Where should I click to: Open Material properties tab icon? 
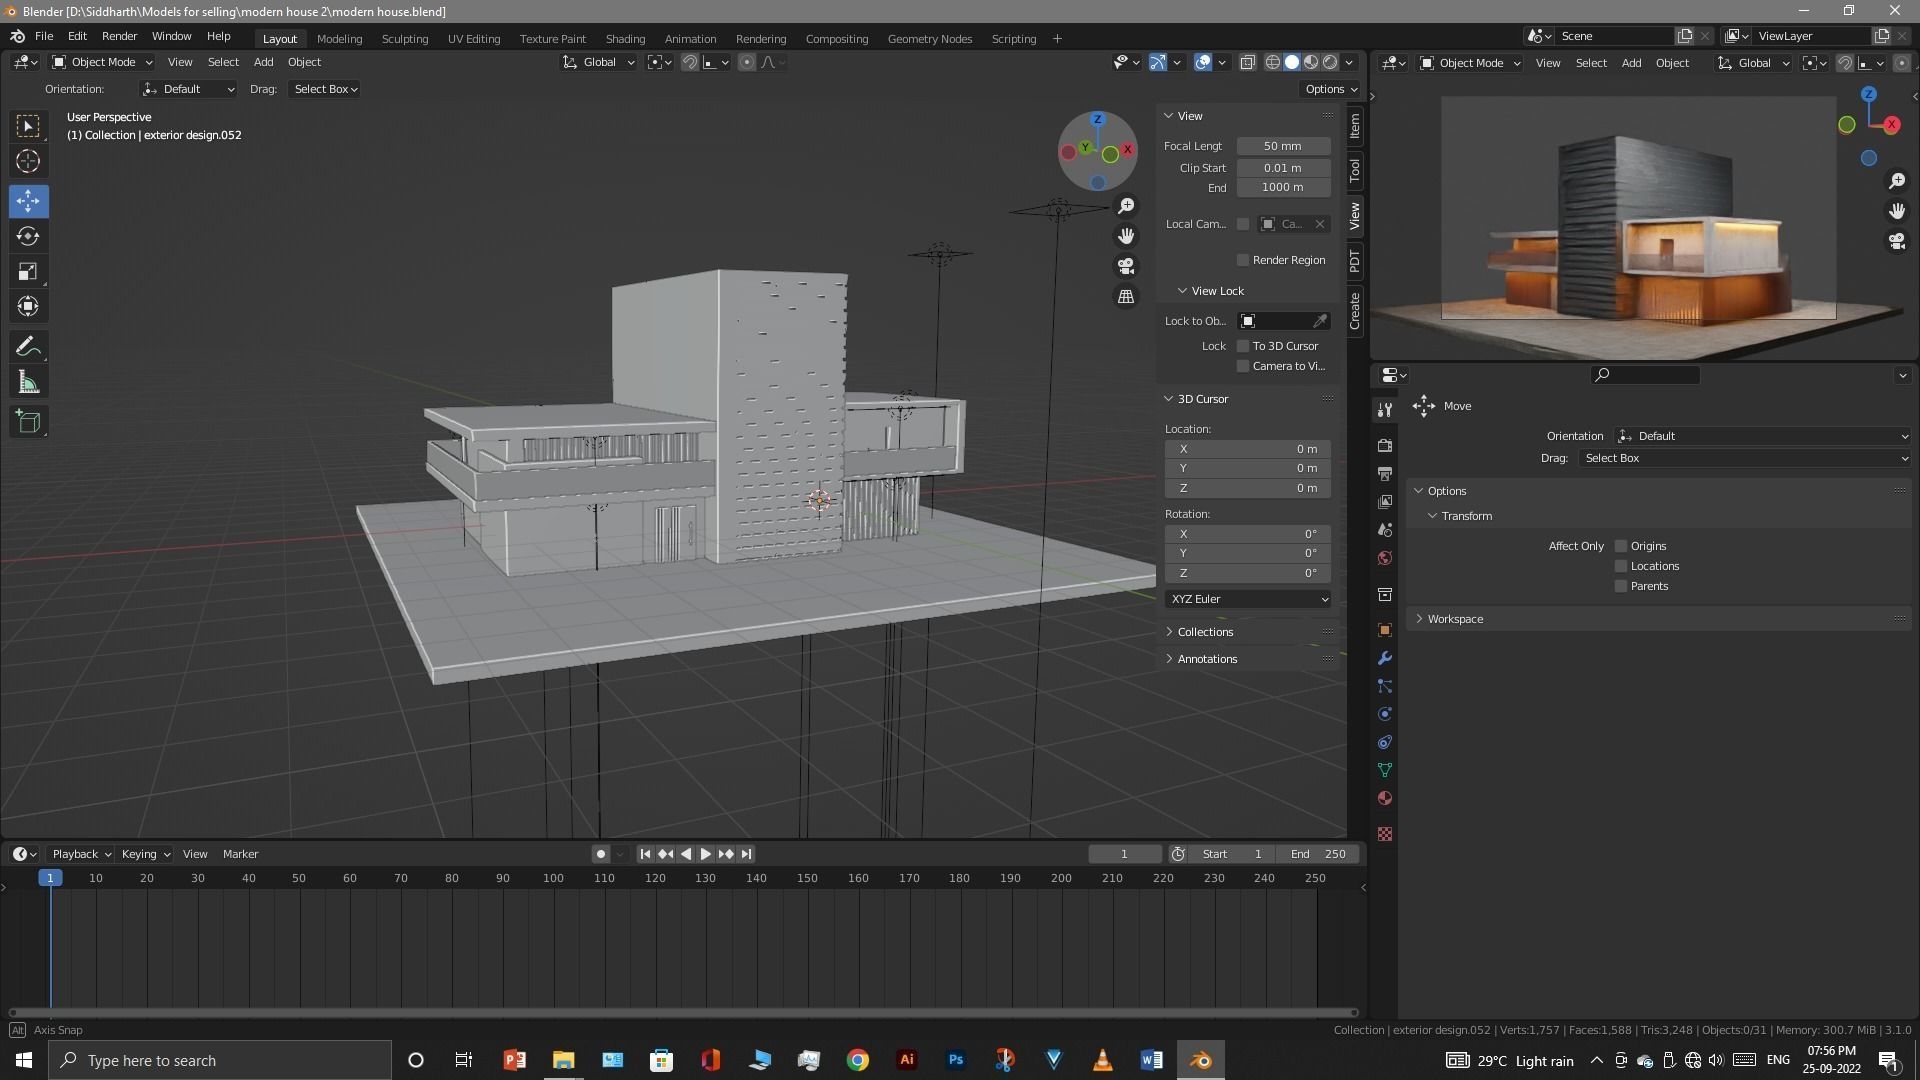point(1385,798)
